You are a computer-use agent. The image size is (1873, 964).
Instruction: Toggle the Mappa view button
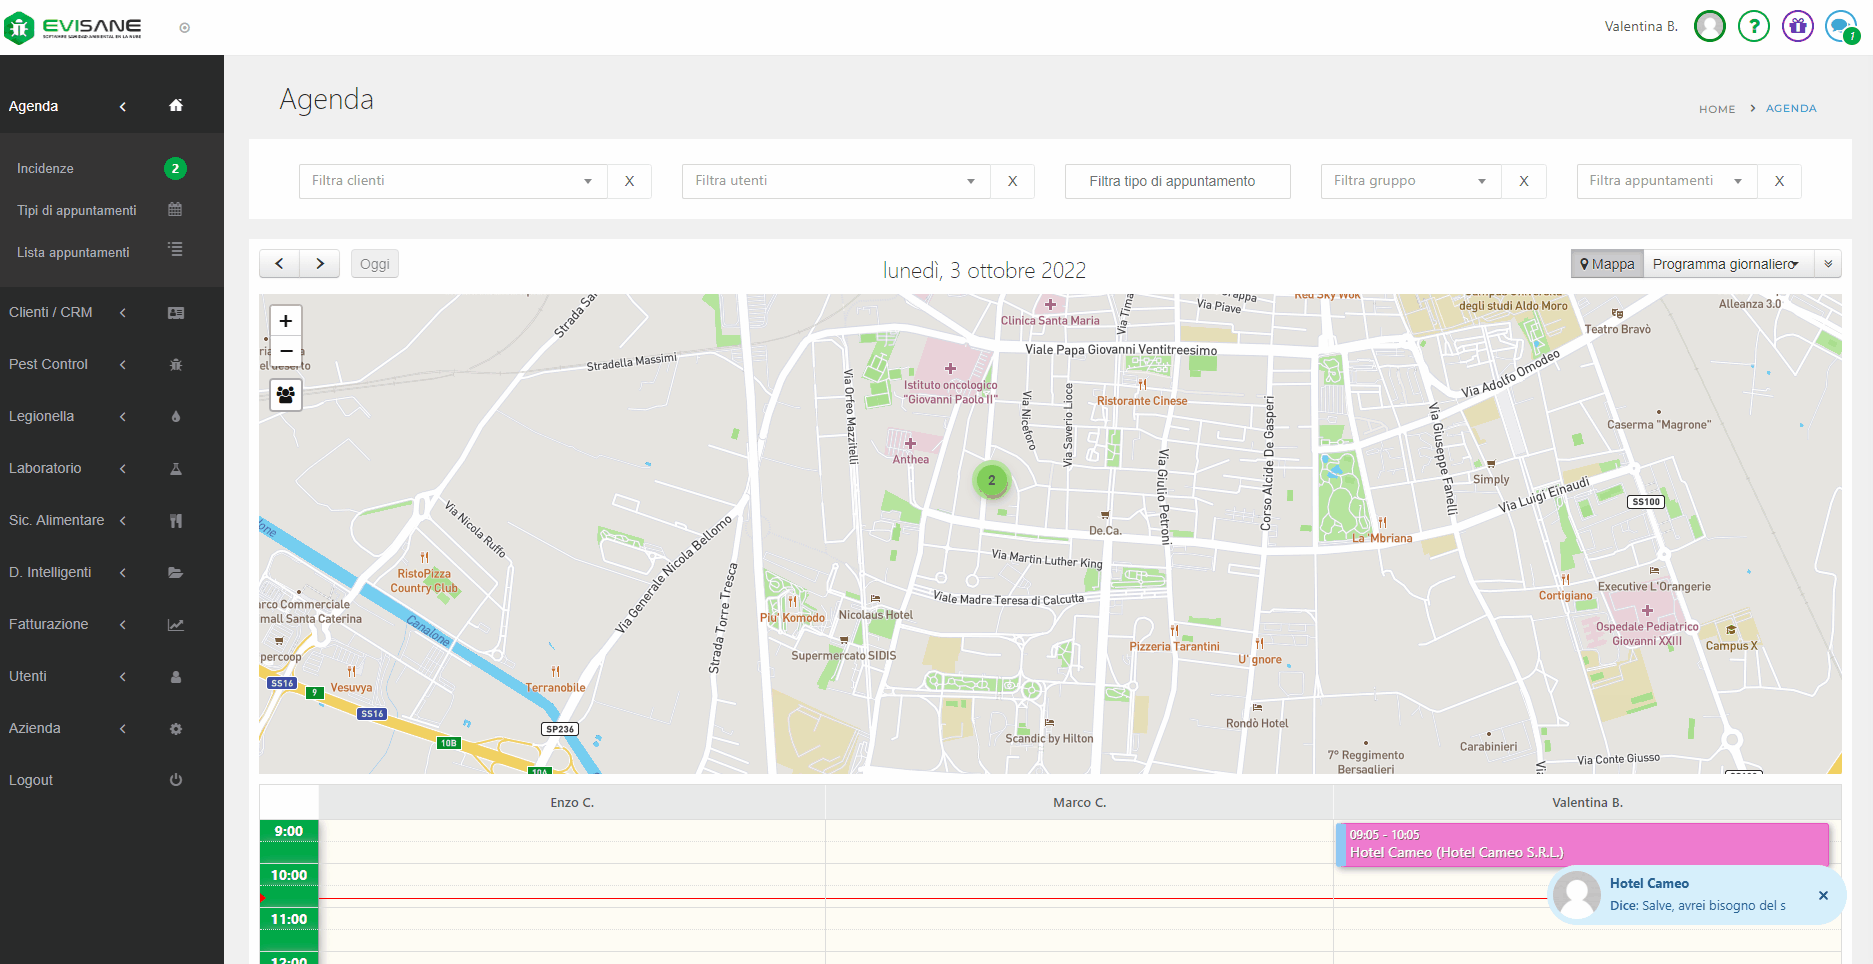pos(1607,264)
